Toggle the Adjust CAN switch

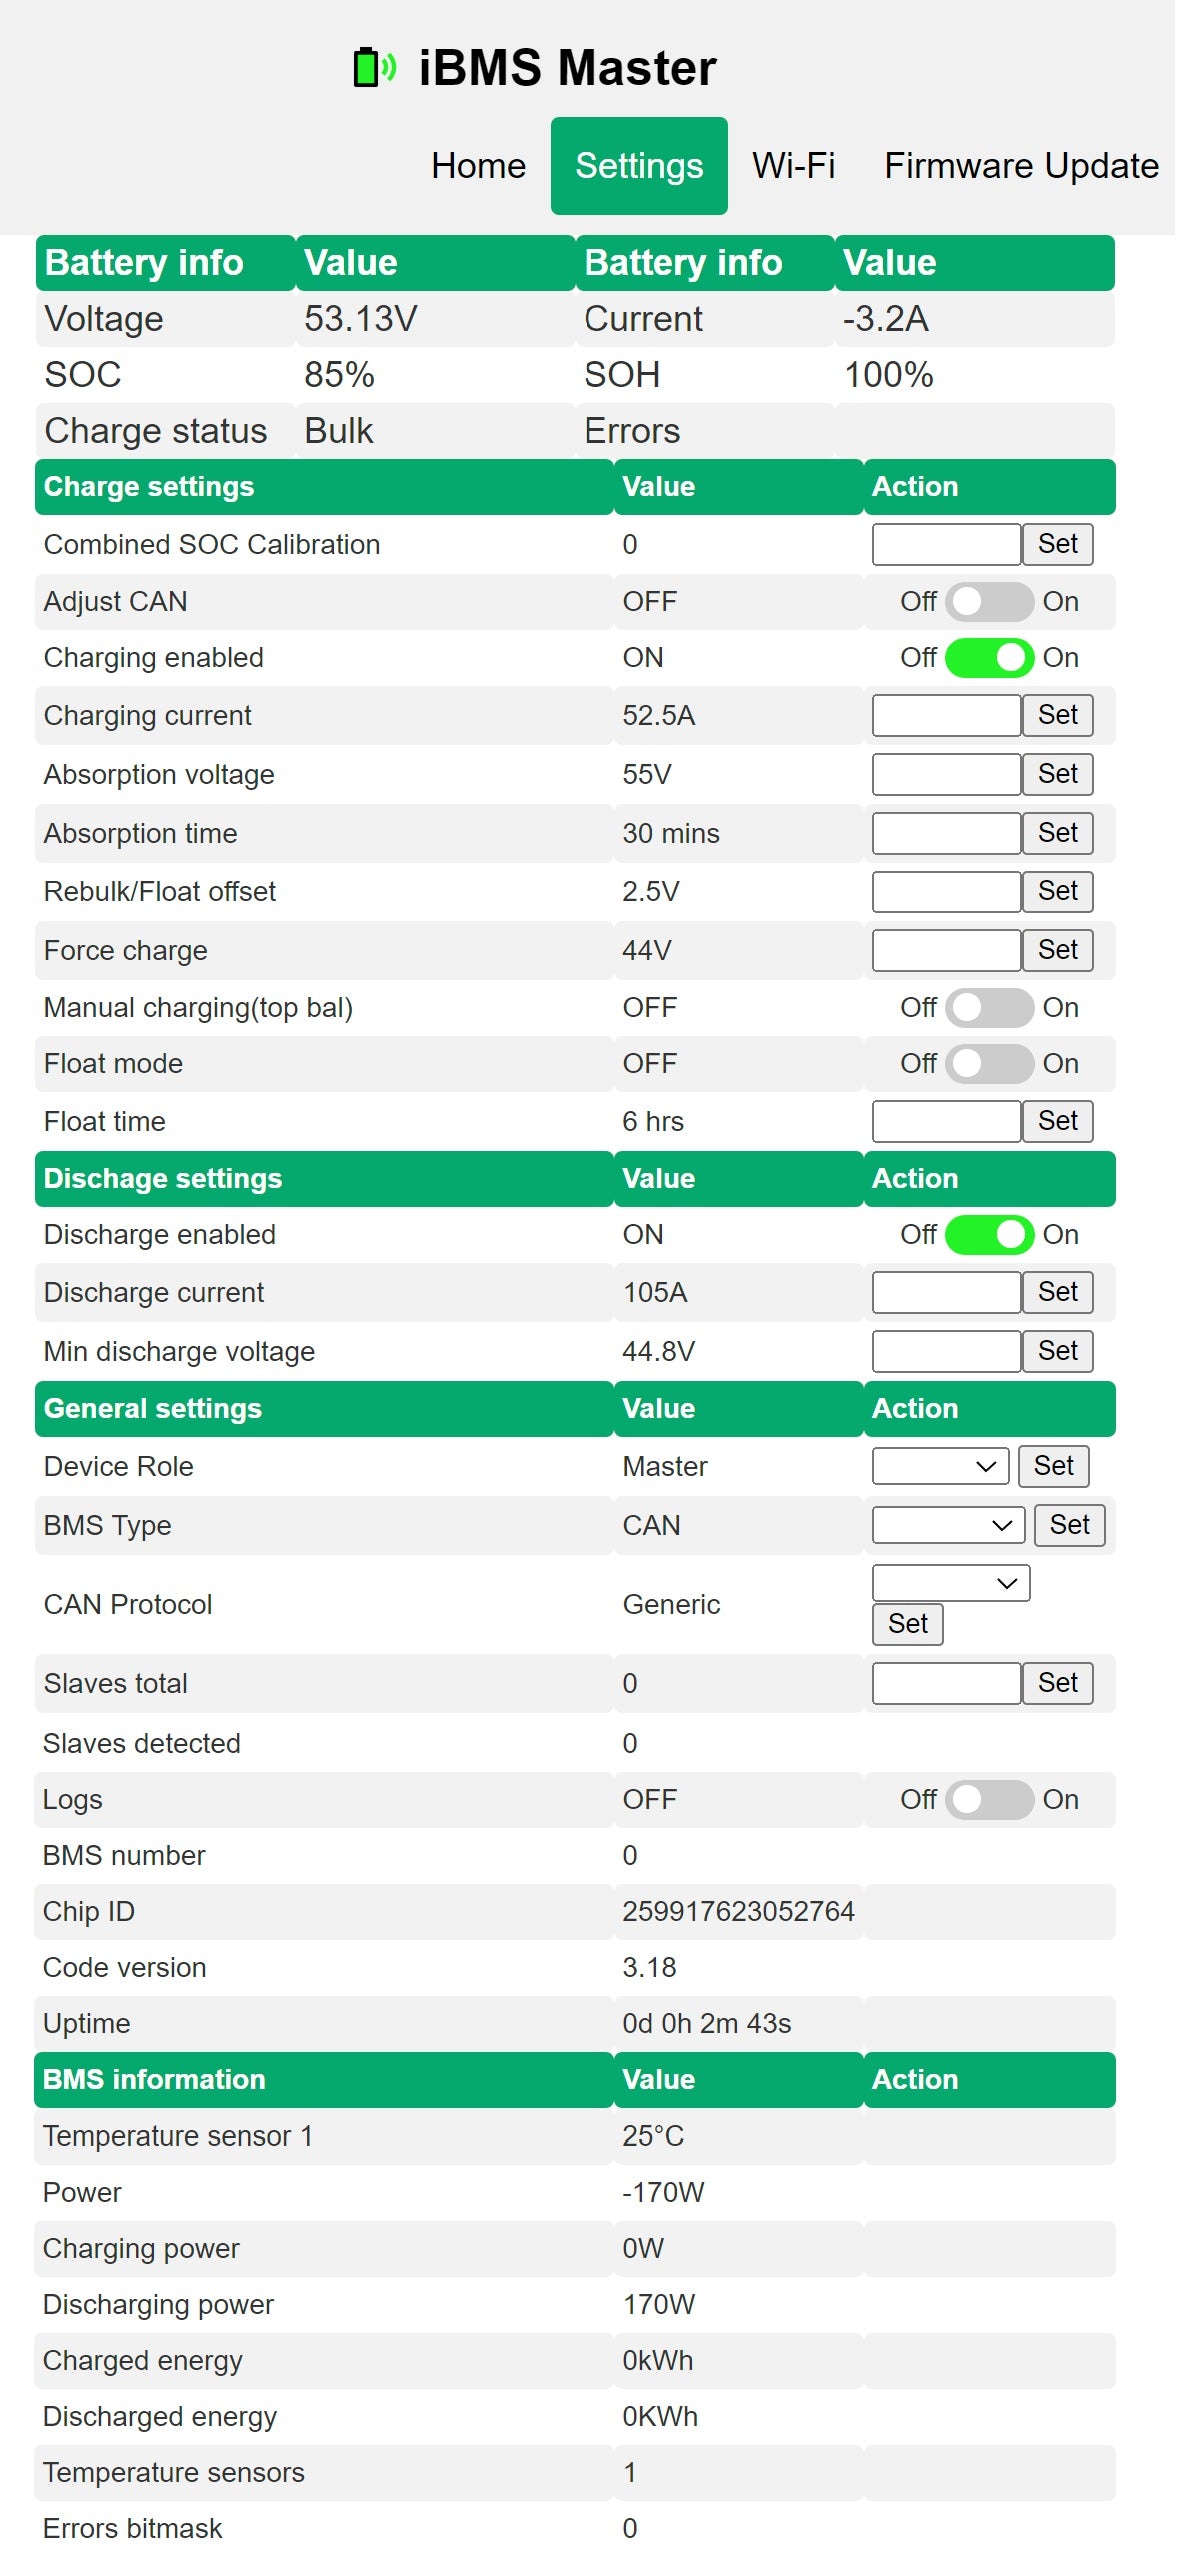988,602
